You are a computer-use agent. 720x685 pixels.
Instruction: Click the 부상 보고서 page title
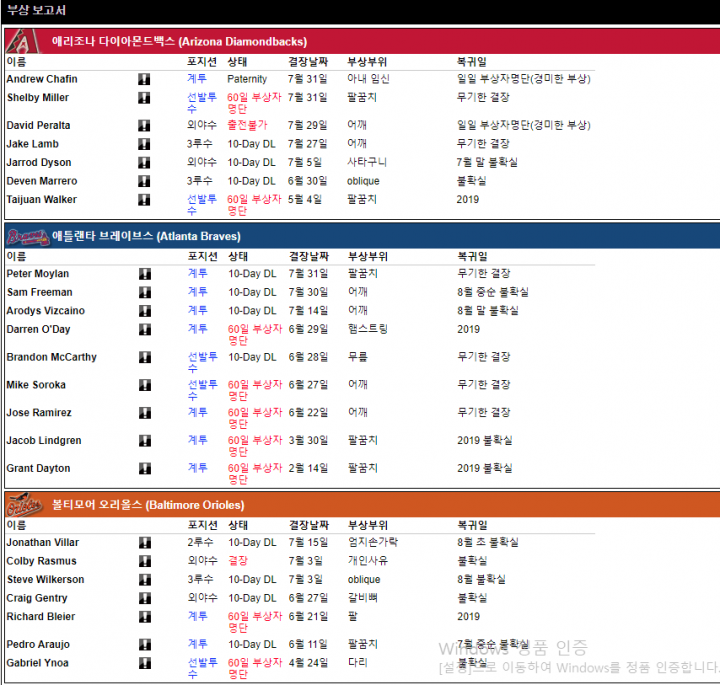36,10
